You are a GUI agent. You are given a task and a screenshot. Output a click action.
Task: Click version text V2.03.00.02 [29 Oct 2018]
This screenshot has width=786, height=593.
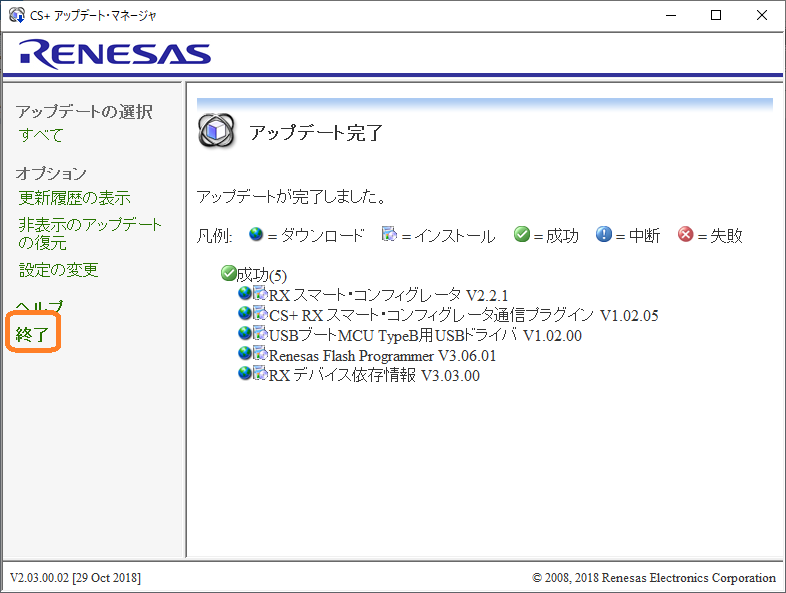[75, 577]
